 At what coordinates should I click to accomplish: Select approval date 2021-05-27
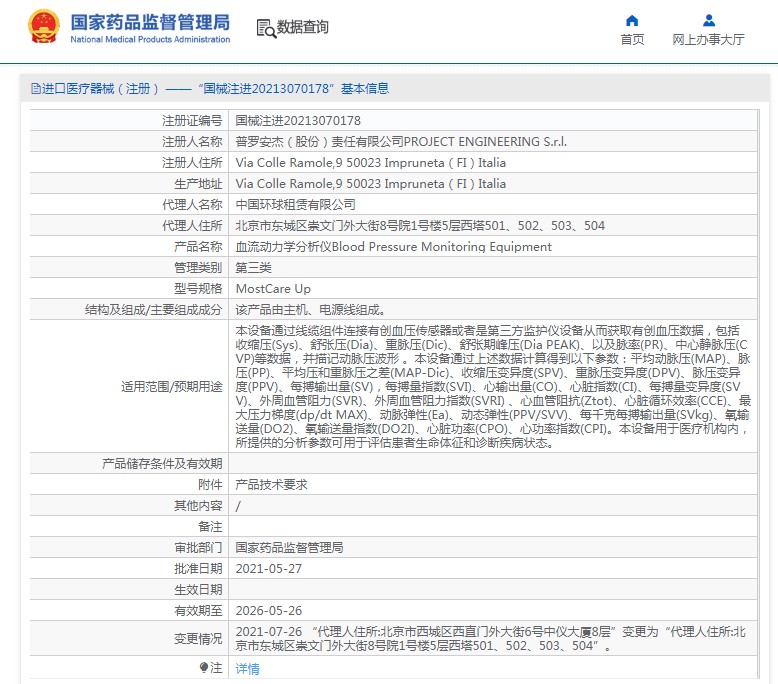tap(268, 568)
